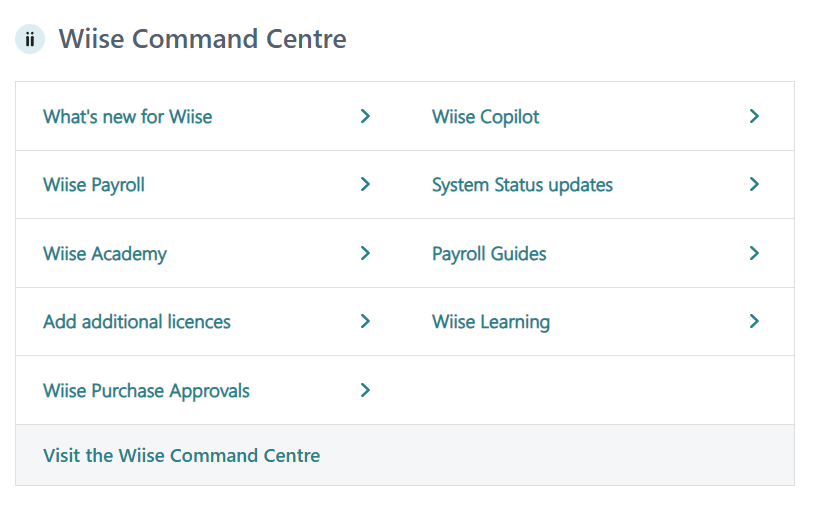Click the chevron next to System Status updates
814x506 pixels.
754,184
